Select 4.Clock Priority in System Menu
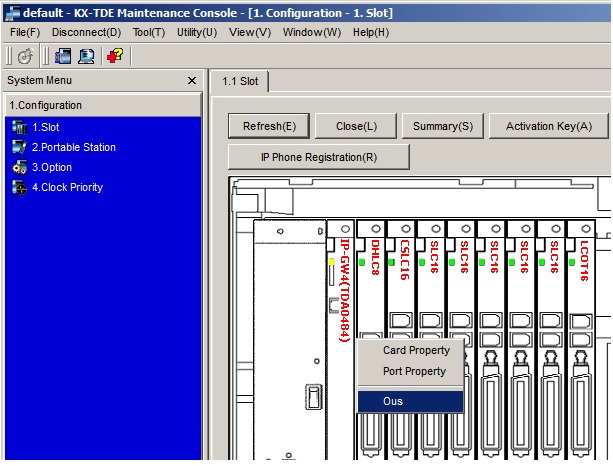 click(67, 187)
